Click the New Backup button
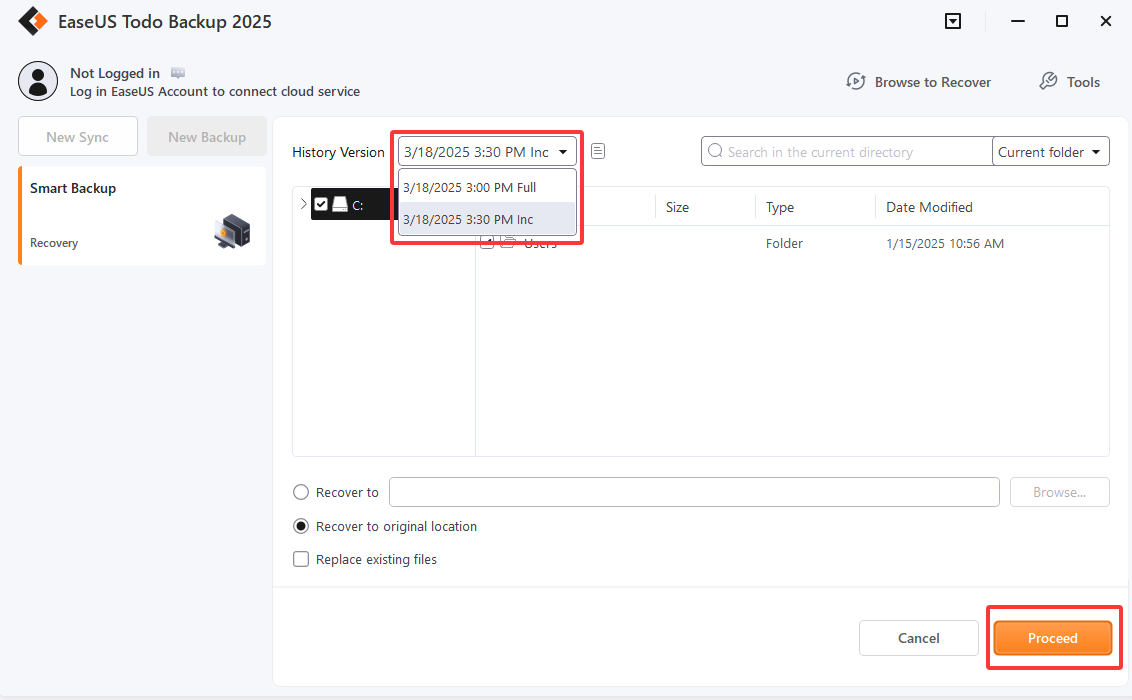This screenshot has width=1132, height=700. coord(207,136)
